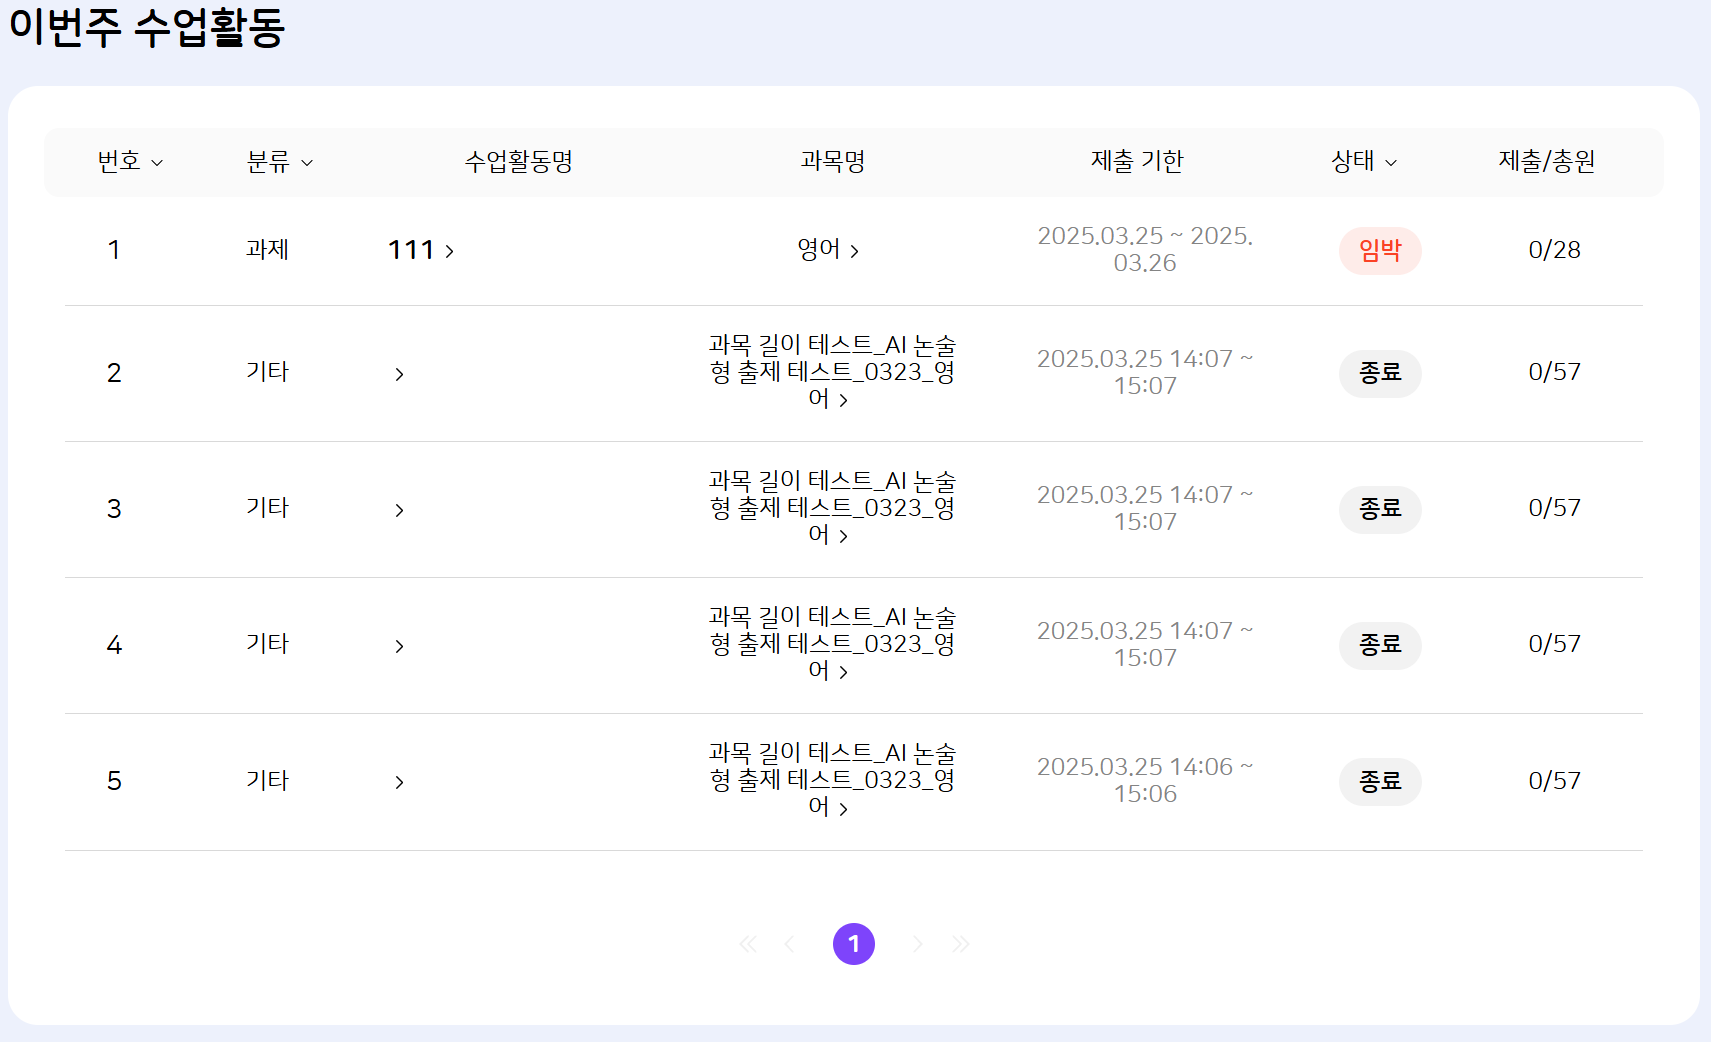Sort by 번호 column
The width and height of the screenshot is (1711, 1042).
130,162
